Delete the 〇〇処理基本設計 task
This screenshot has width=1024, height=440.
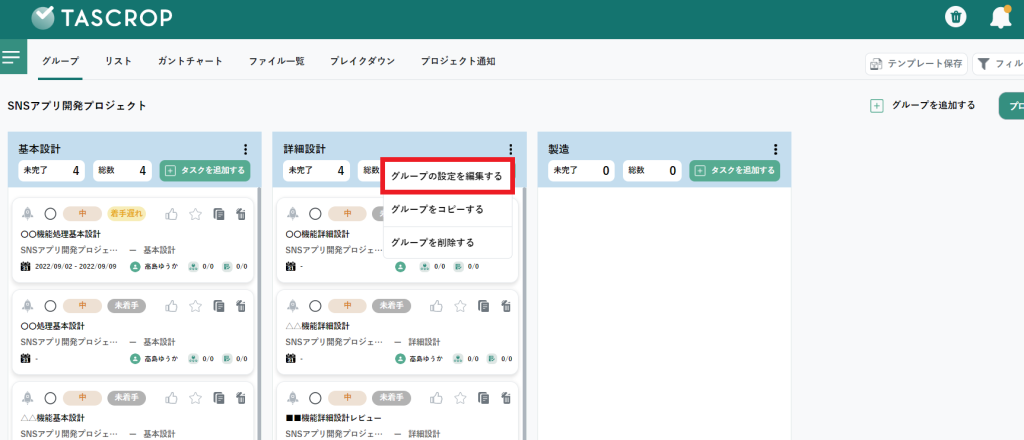(x=240, y=306)
